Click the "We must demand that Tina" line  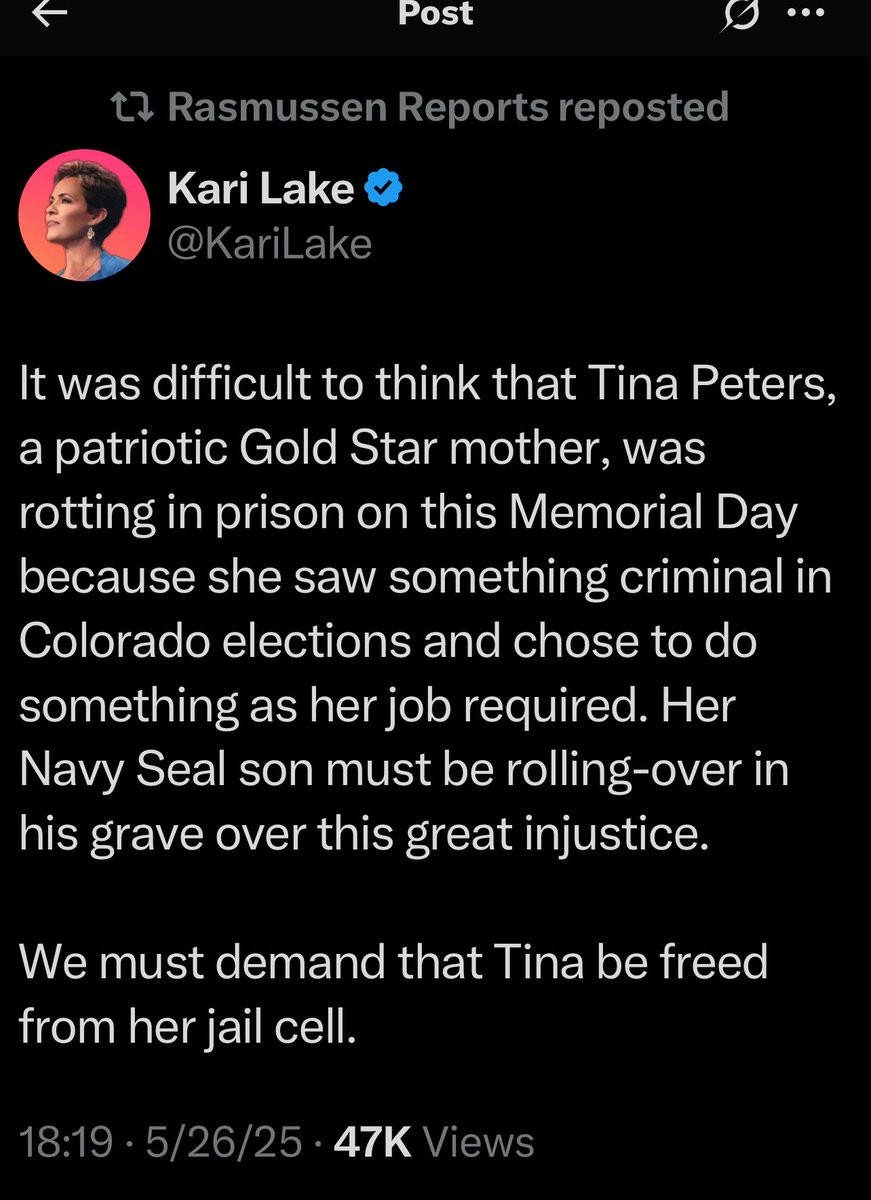point(393,962)
